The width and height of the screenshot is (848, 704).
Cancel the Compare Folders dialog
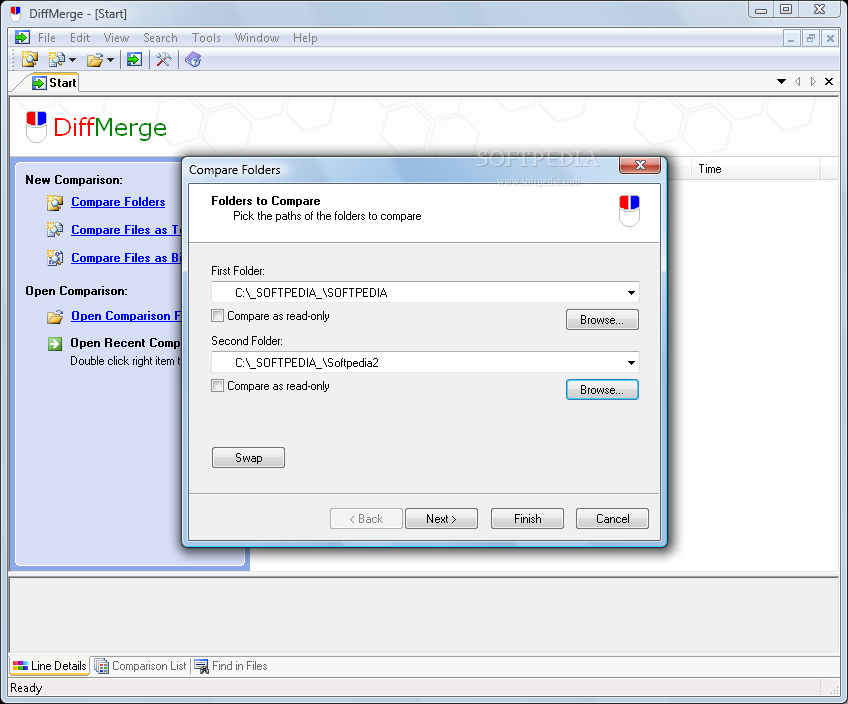(x=612, y=519)
